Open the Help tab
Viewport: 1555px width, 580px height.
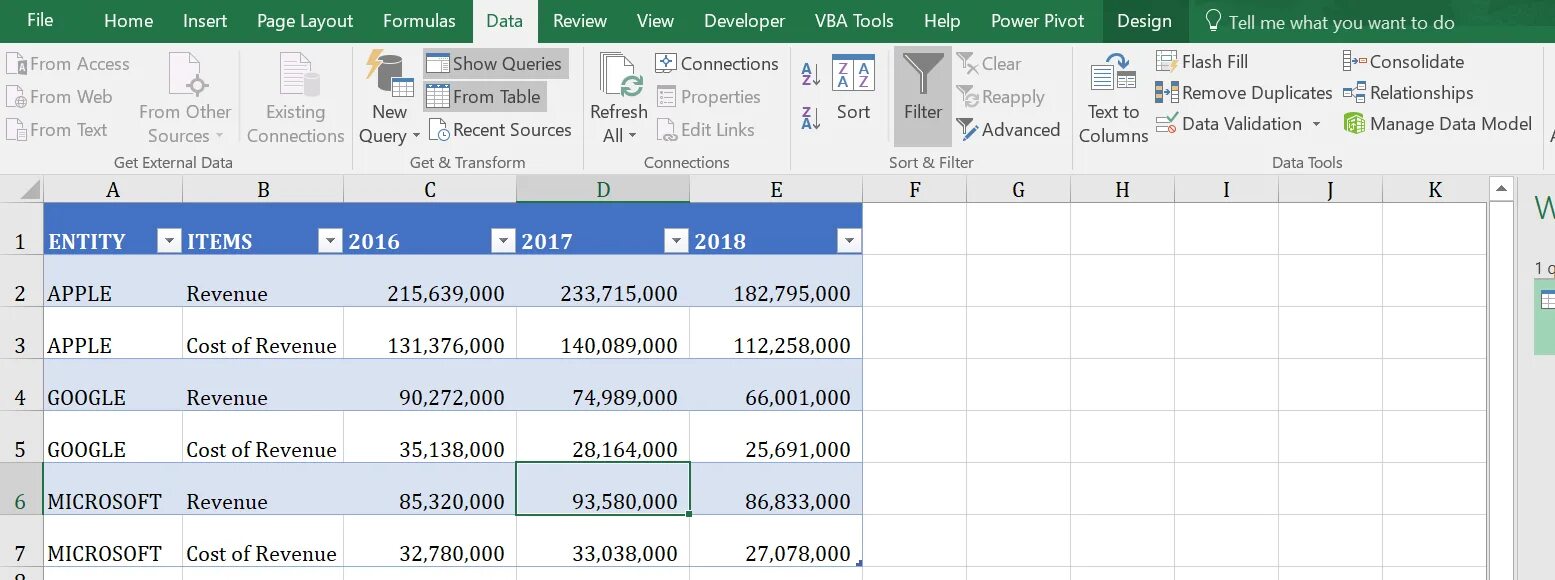point(942,20)
